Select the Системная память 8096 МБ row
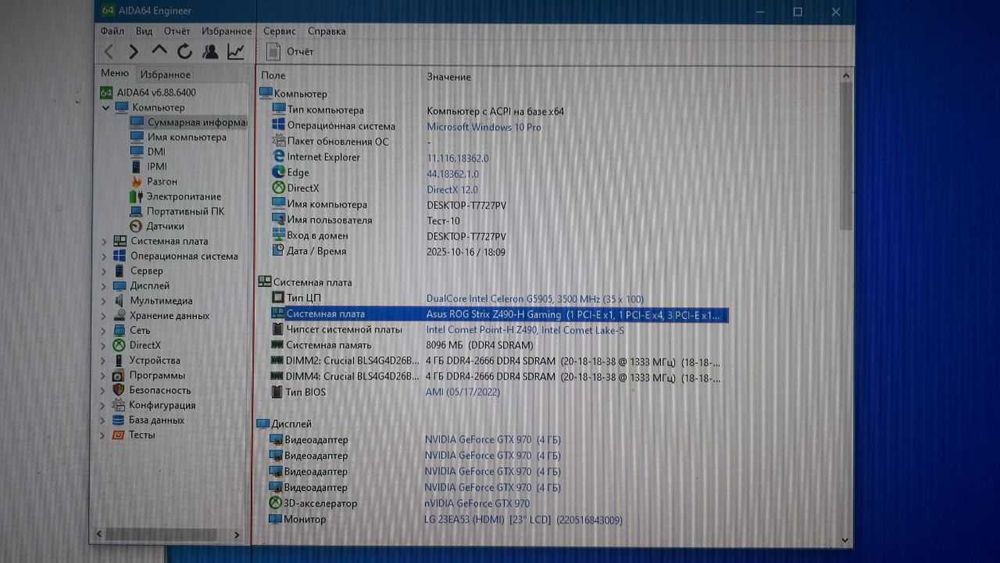Viewport: 1000px width, 563px height. (402, 345)
